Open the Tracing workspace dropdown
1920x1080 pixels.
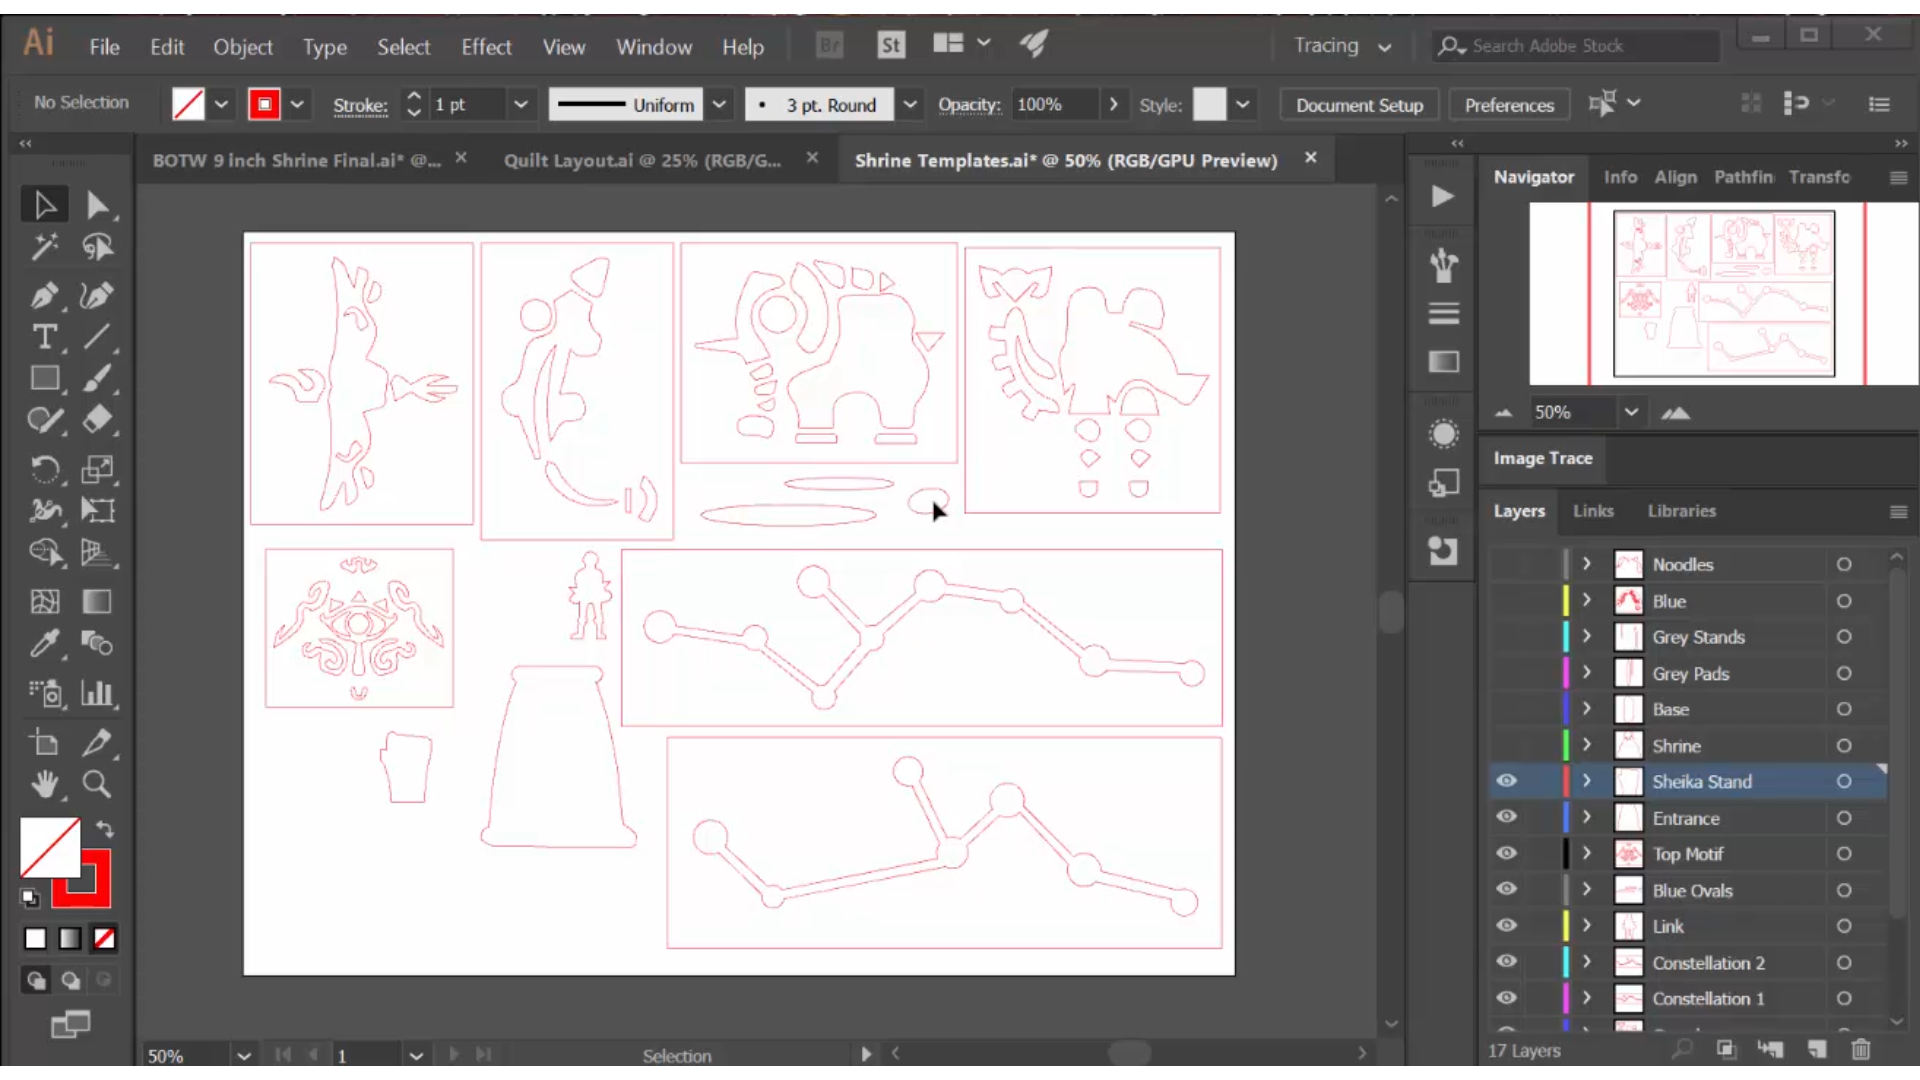point(1342,46)
